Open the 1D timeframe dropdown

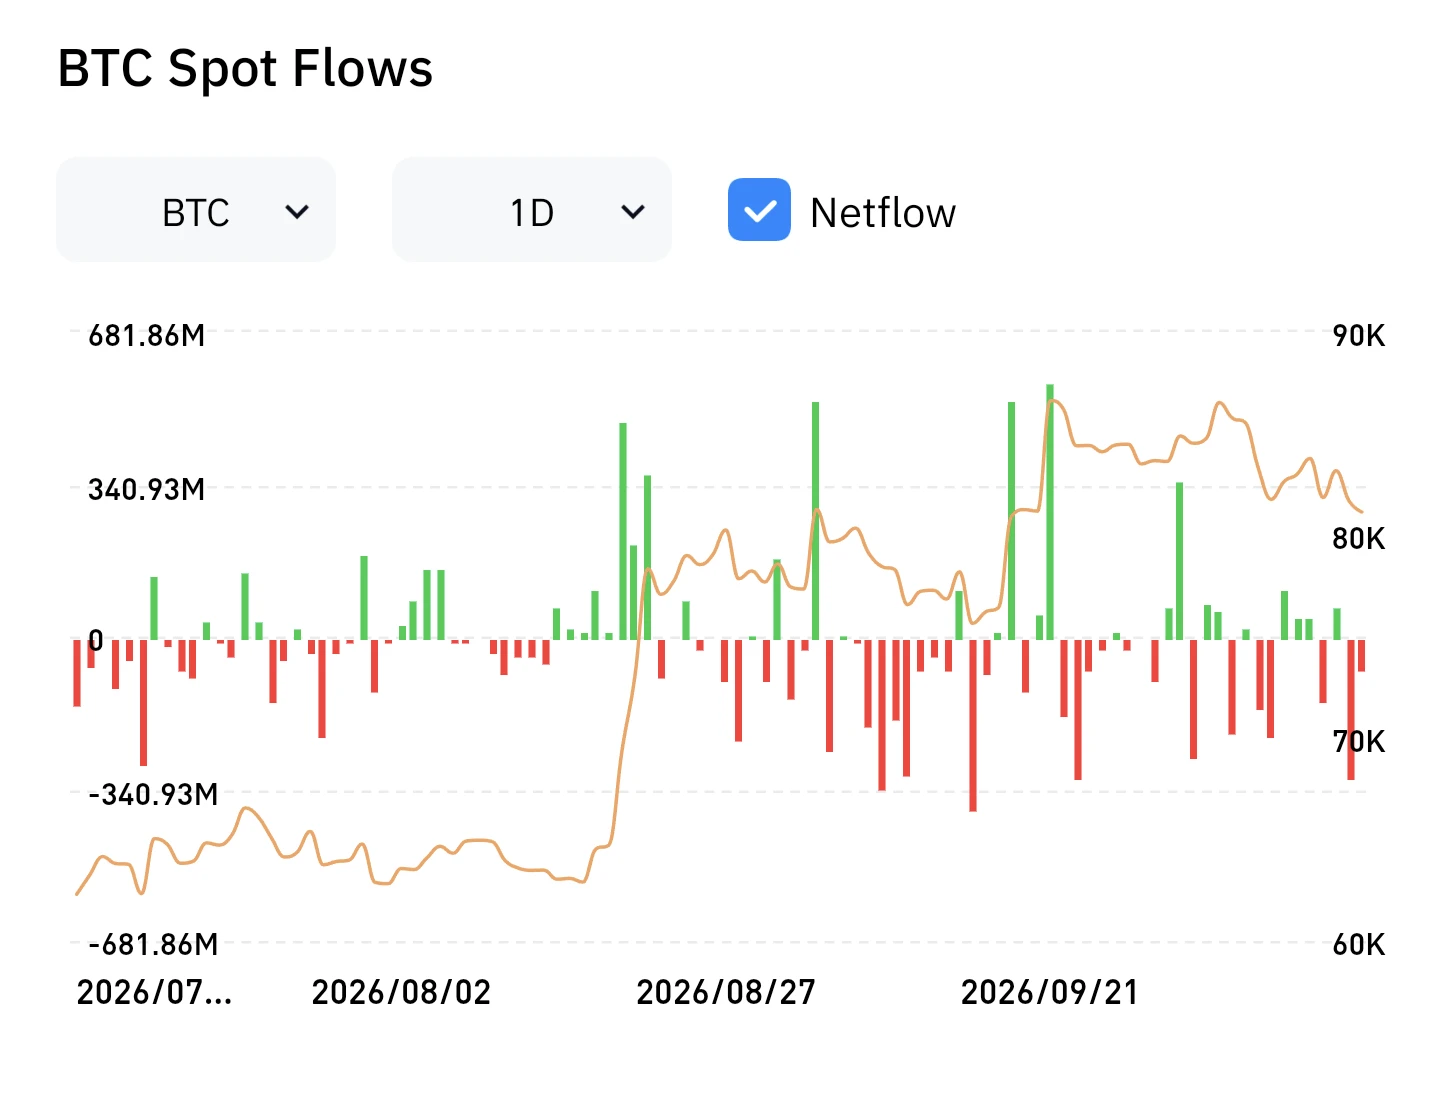click(x=532, y=210)
